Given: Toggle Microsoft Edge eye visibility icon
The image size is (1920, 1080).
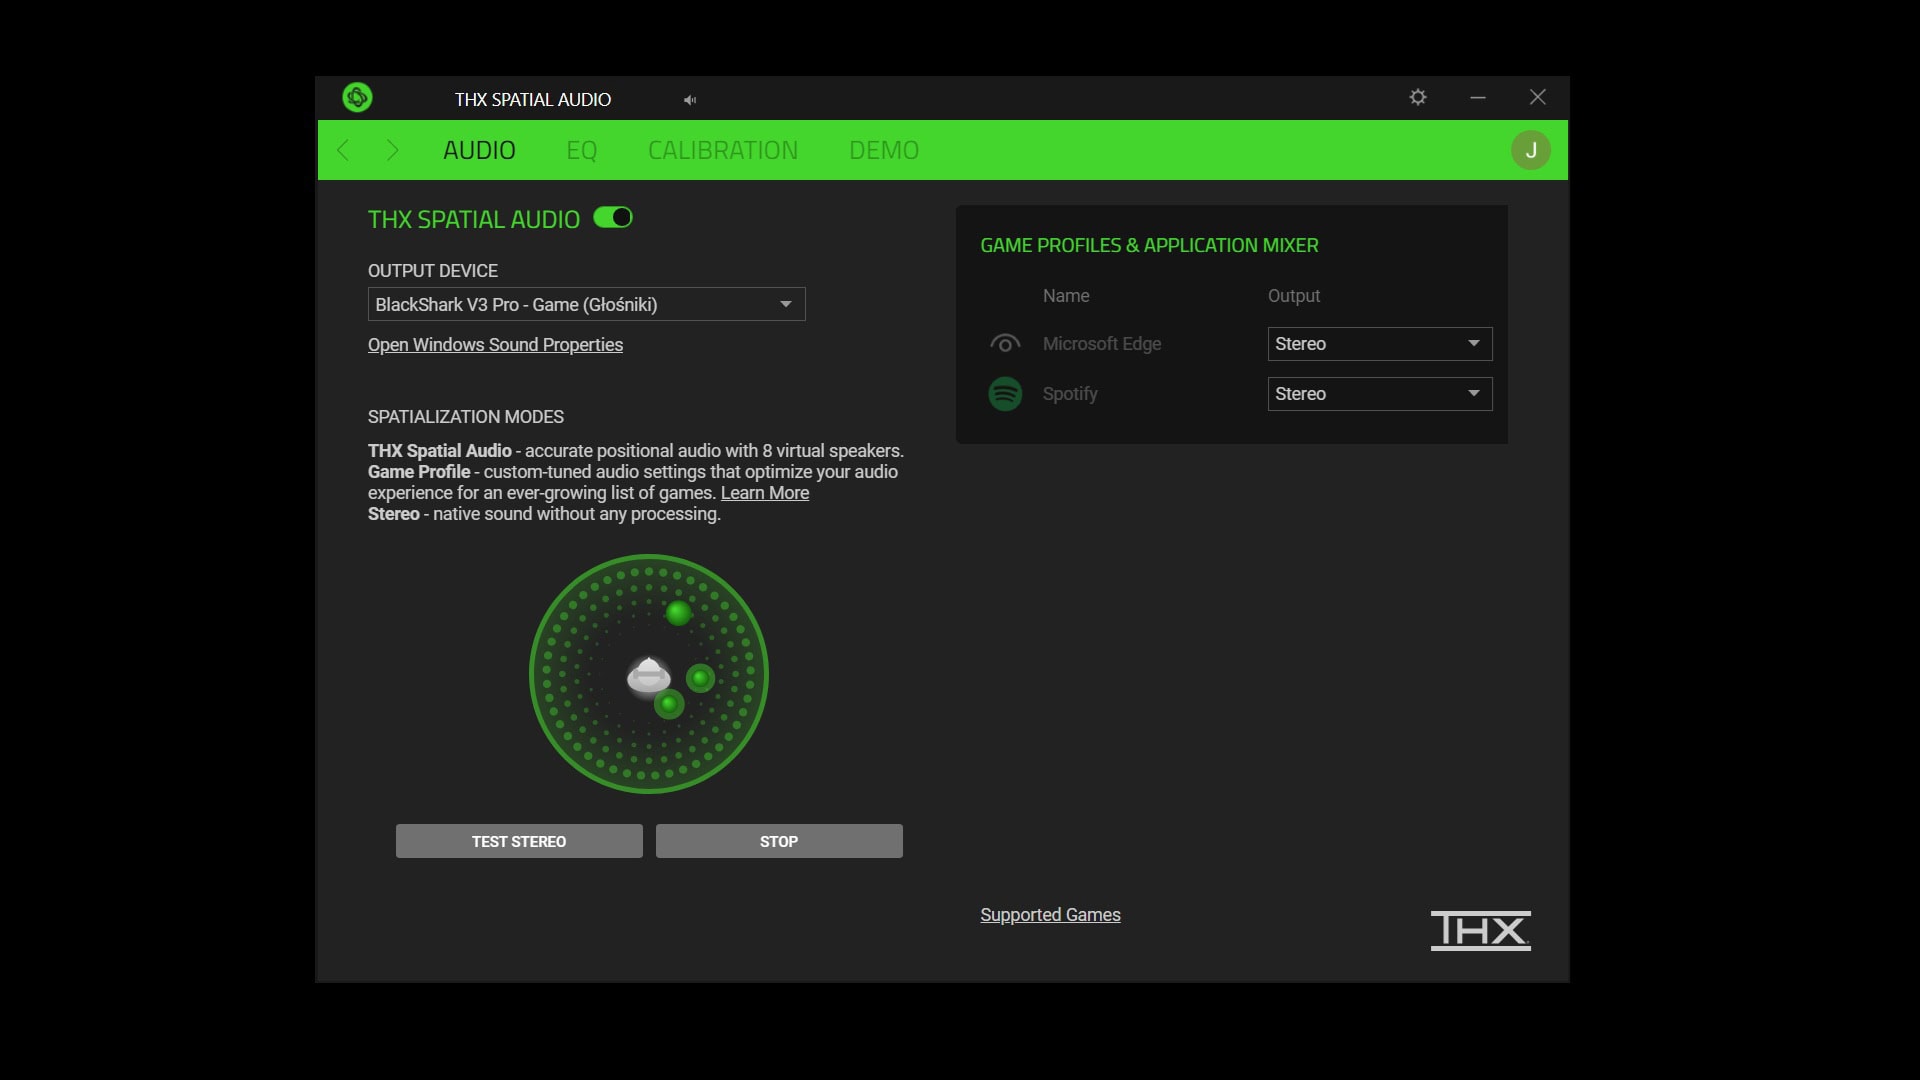Looking at the screenshot, I should pyautogui.click(x=1005, y=344).
